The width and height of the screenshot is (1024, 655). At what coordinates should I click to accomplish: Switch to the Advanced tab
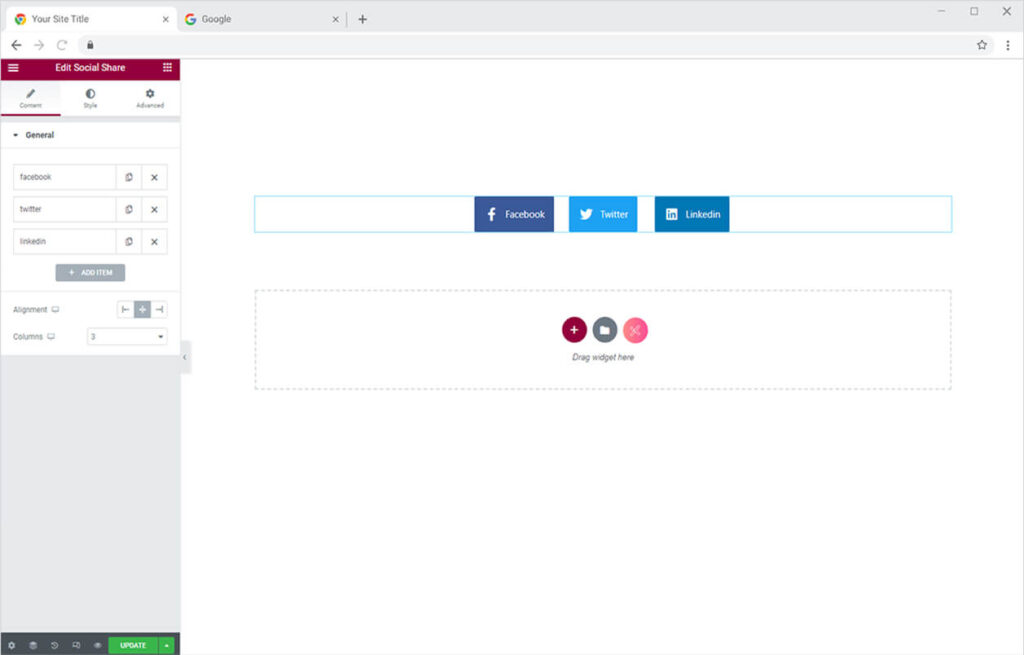point(150,98)
